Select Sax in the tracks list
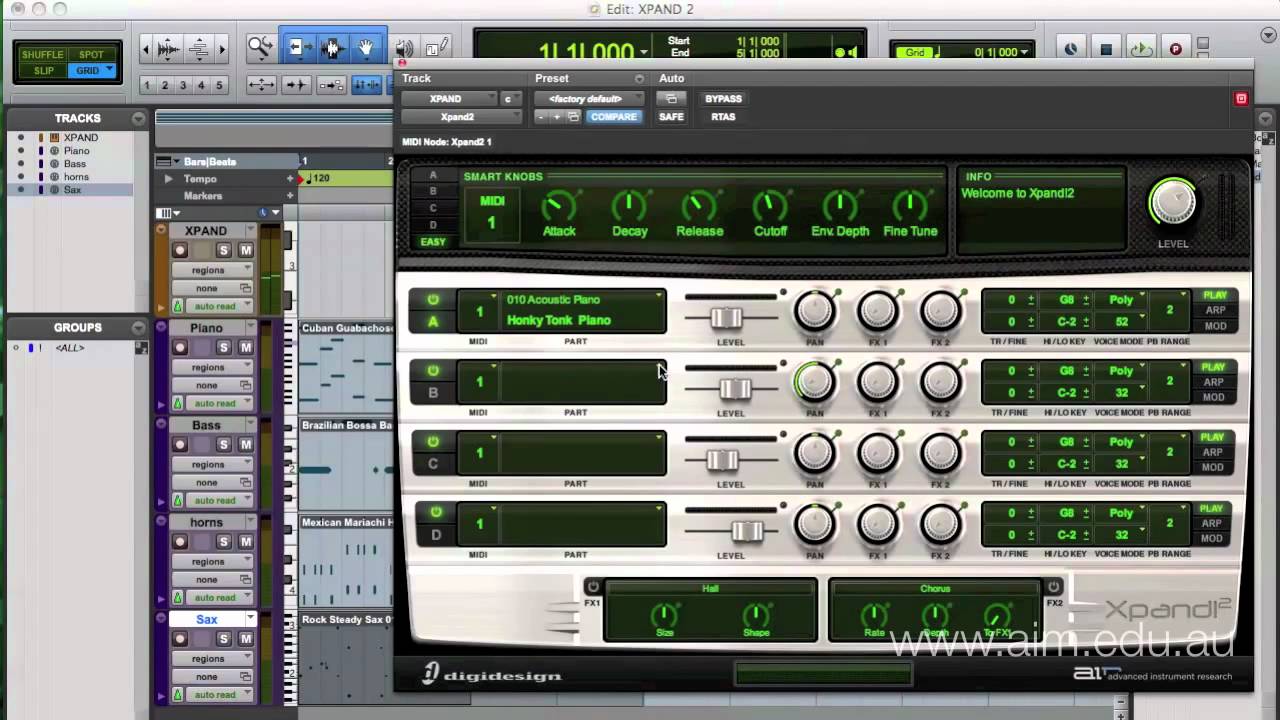This screenshot has width=1280, height=720. (73, 190)
